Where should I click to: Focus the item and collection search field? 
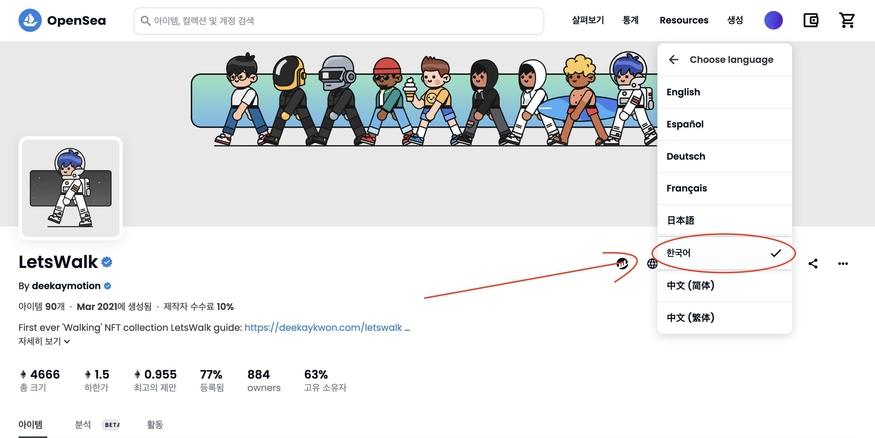coord(338,21)
